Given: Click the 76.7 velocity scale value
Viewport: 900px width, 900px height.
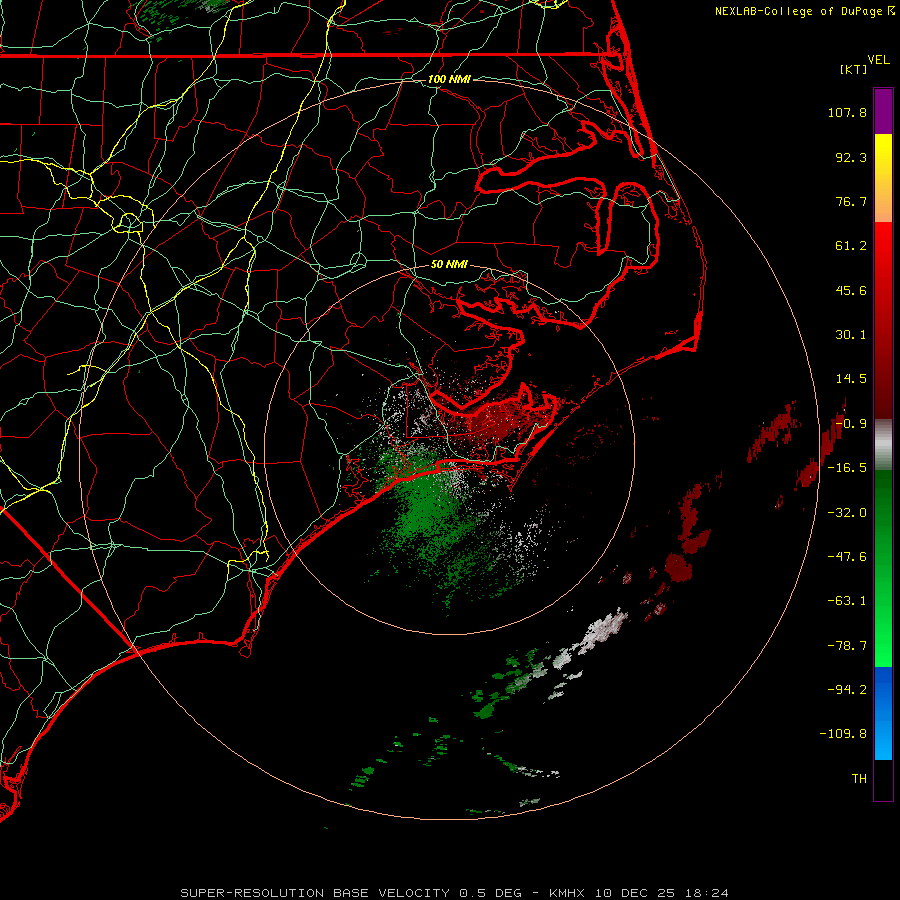Looking at the screenshot, I should tap(851, 201).
